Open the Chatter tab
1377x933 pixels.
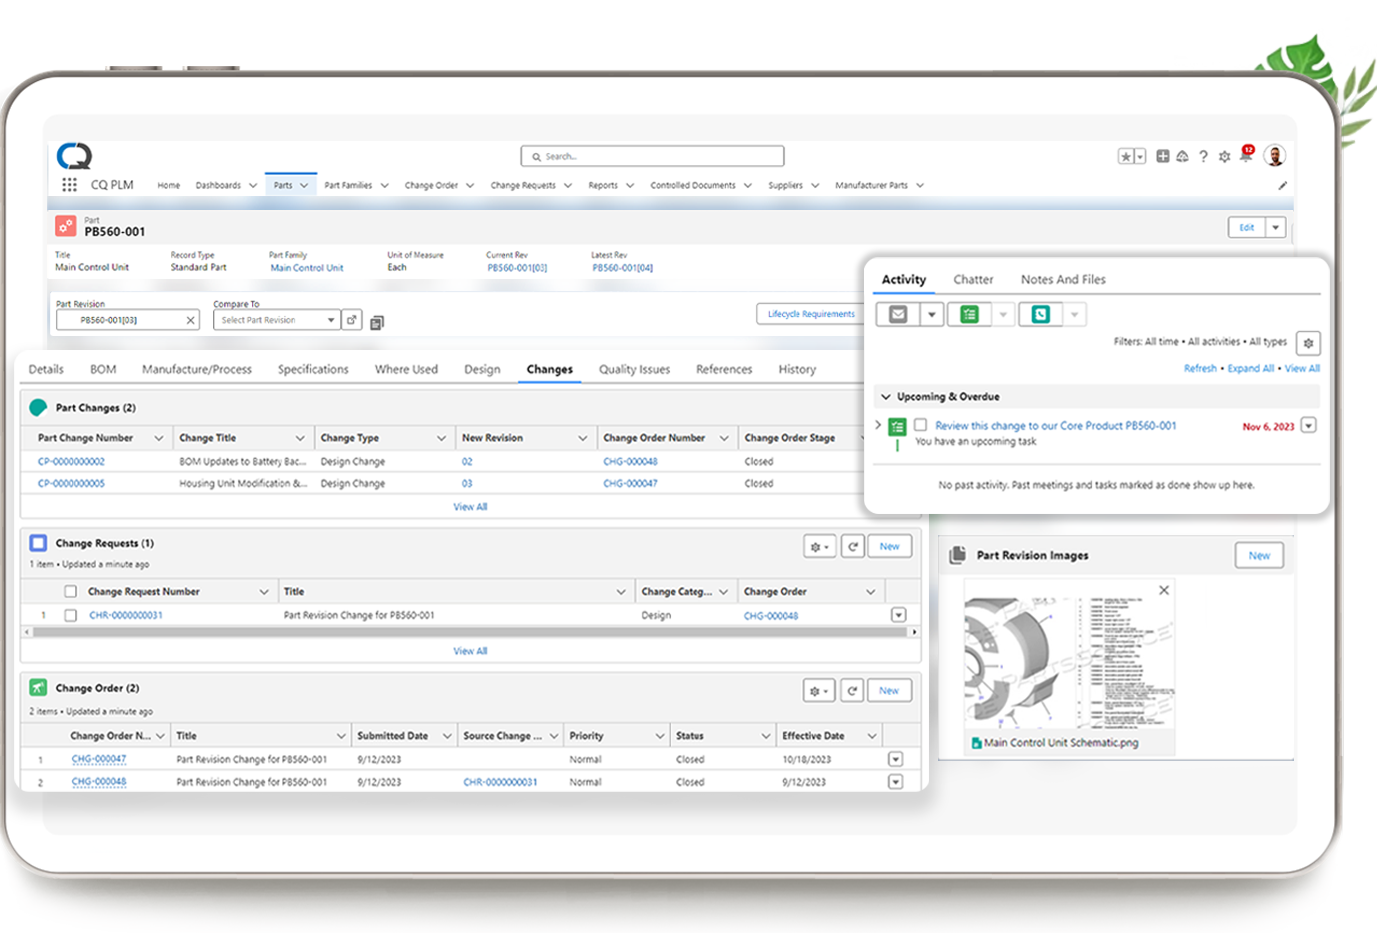click(x=972, y=280)
